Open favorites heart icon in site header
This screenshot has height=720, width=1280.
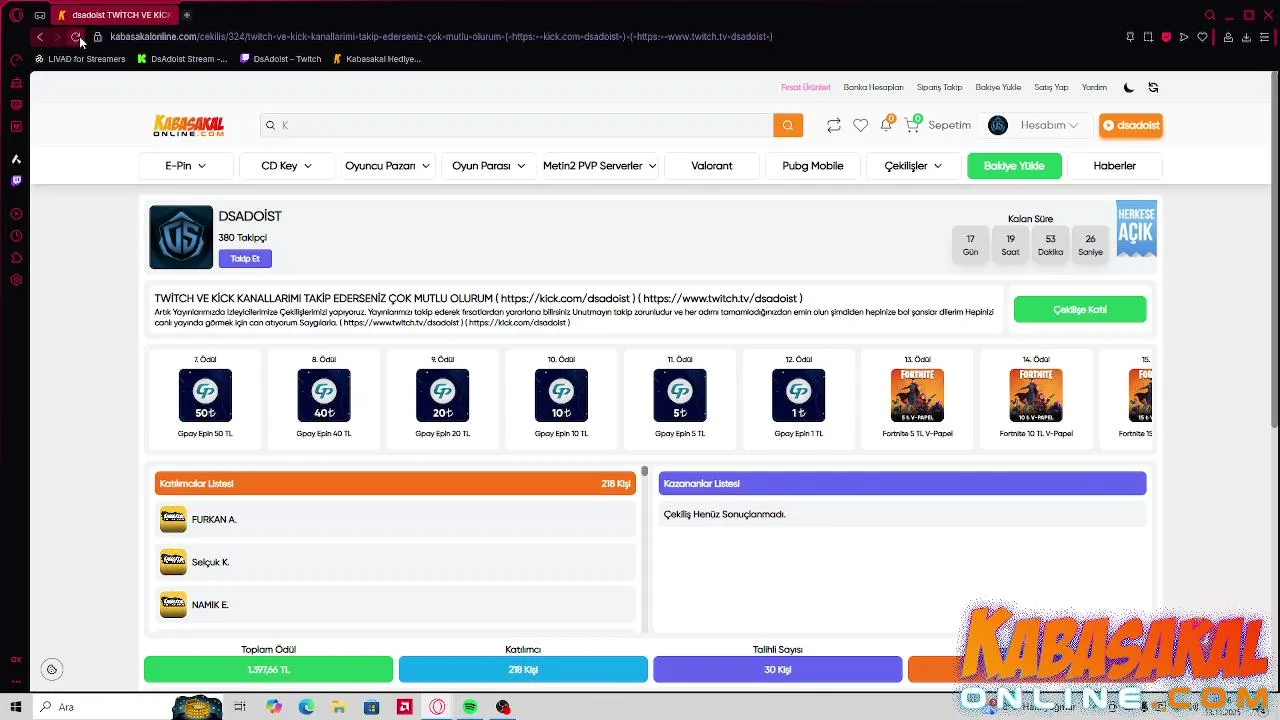860,125
